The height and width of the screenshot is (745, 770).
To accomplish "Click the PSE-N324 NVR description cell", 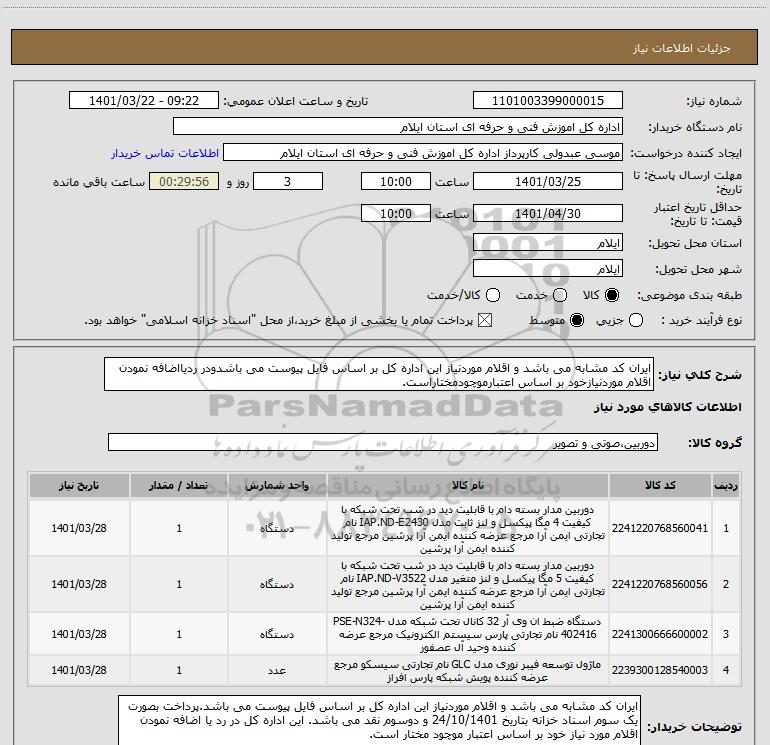I will click(468, 635).
